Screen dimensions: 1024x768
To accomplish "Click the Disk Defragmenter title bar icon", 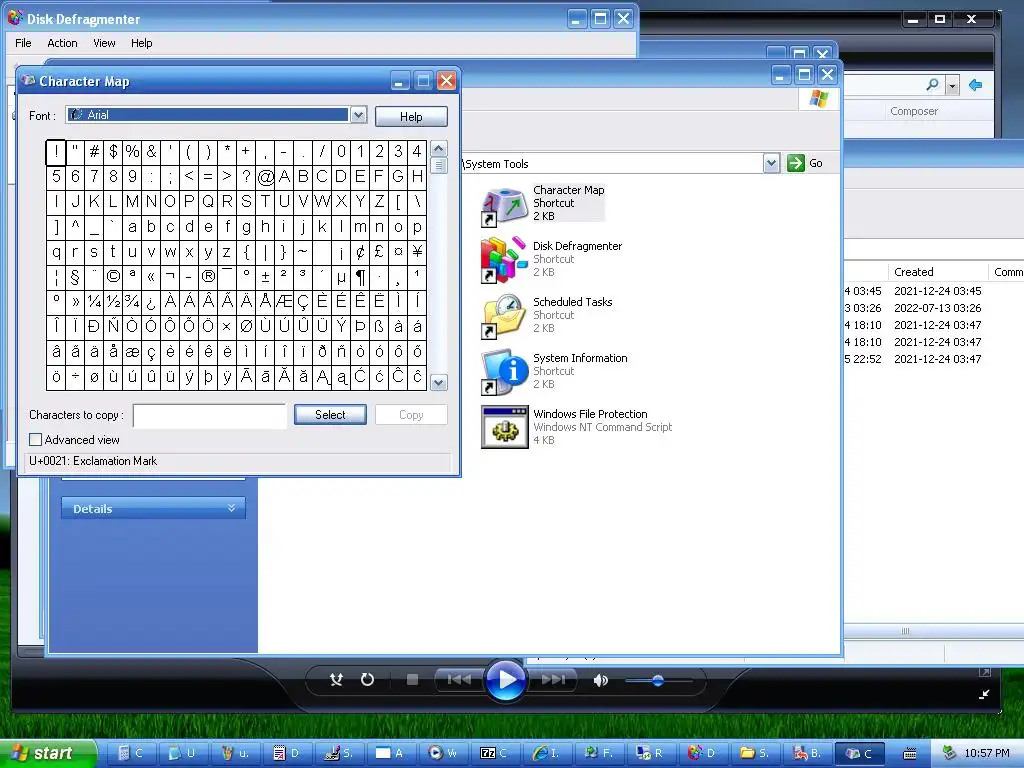I will [16, 18].
